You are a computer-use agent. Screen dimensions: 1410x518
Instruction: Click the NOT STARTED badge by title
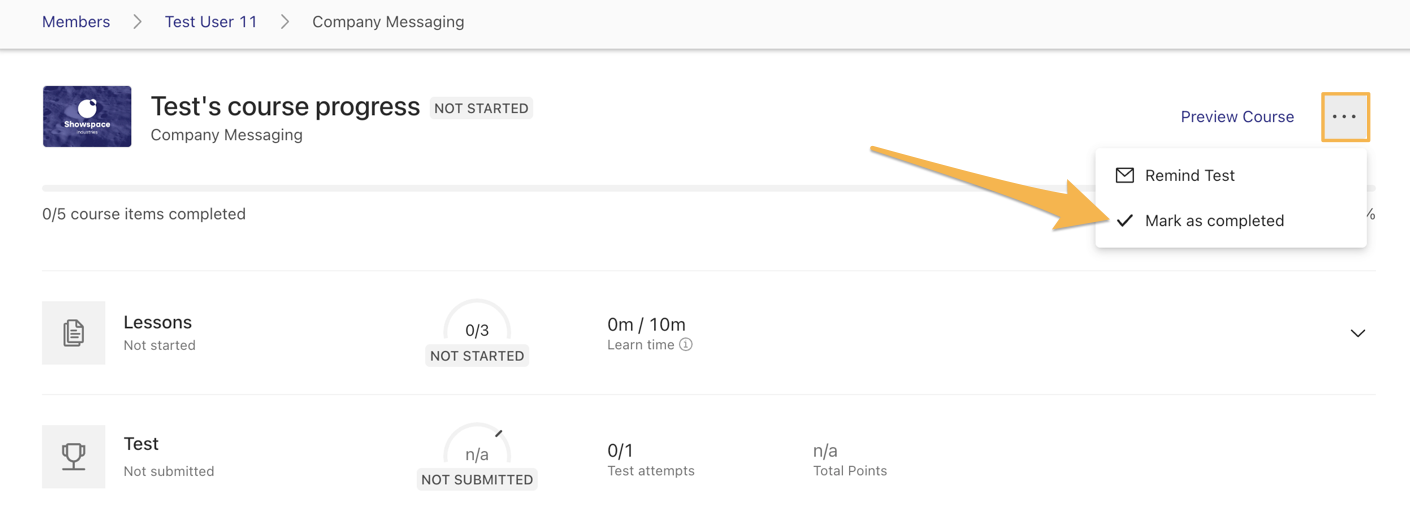(481, 108)
